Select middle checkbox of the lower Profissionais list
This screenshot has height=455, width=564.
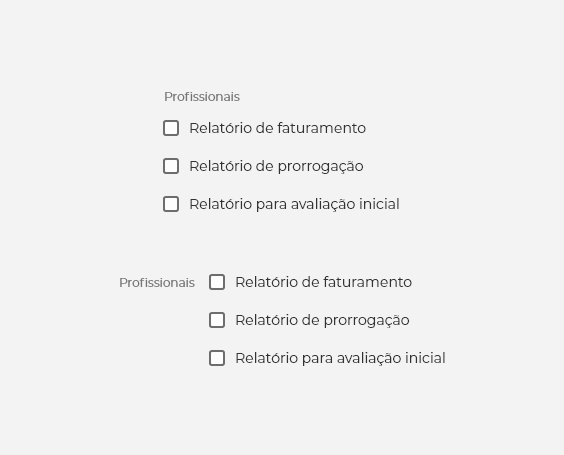point(217,320)
